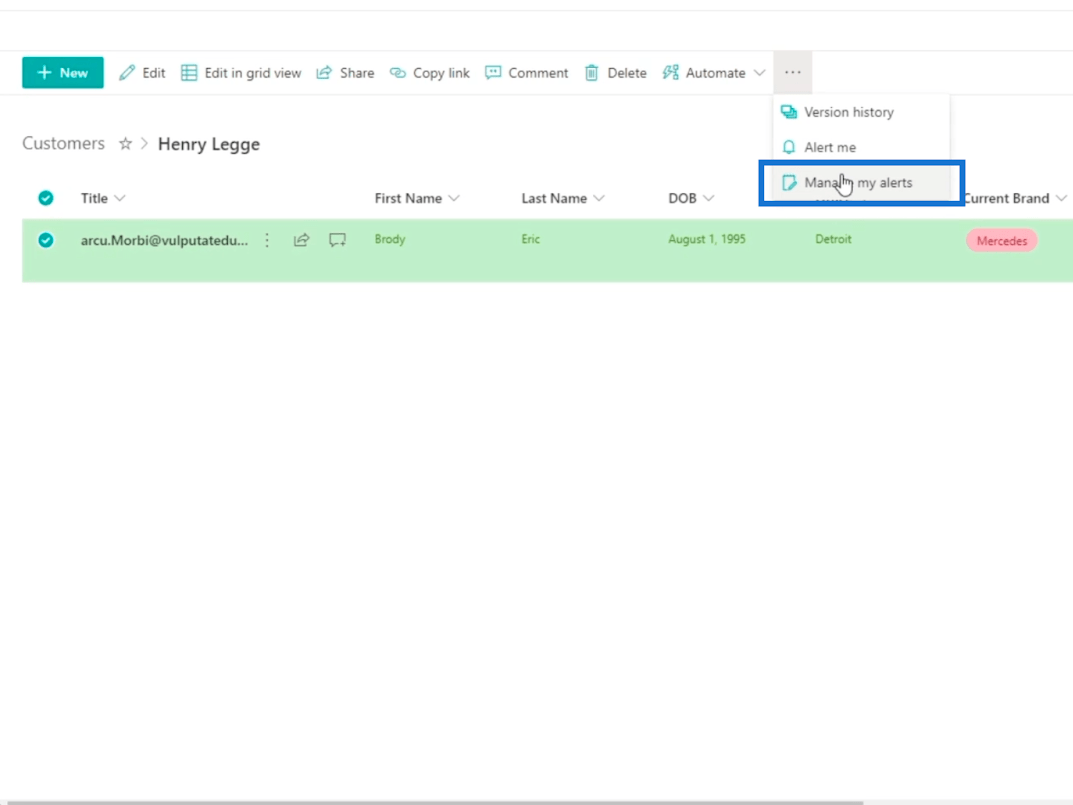Image resolution: width=1073 pixels, height=805 pixels.
Task: Click the Share label in toolbar
Action: tap(357, 73)
